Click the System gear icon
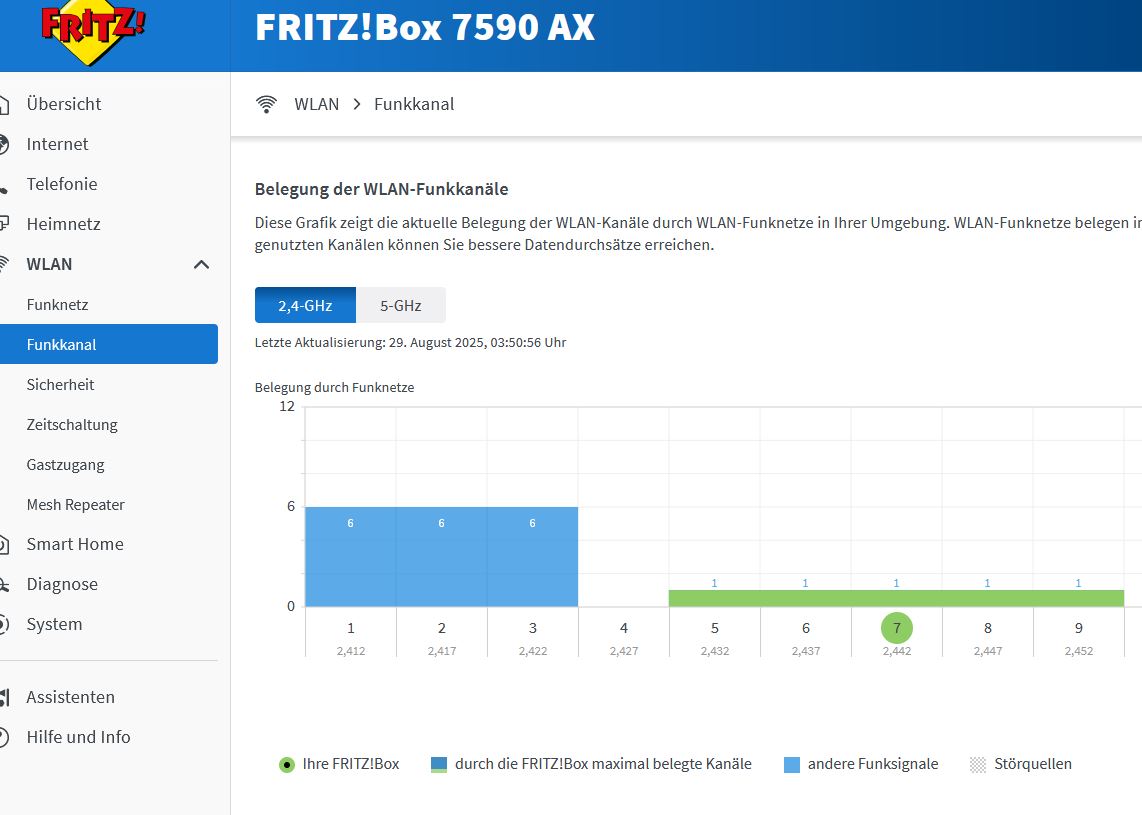The image size is (1142, 815). (x=4, y=624)
